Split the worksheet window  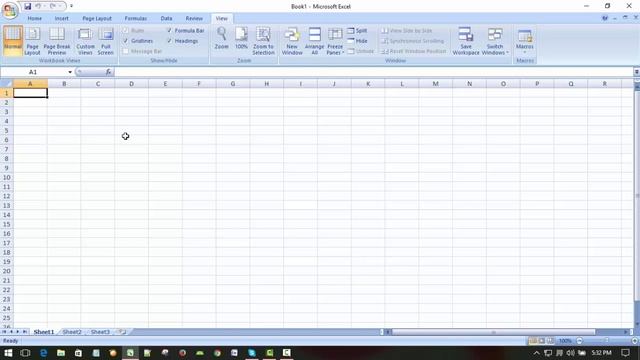358,31
